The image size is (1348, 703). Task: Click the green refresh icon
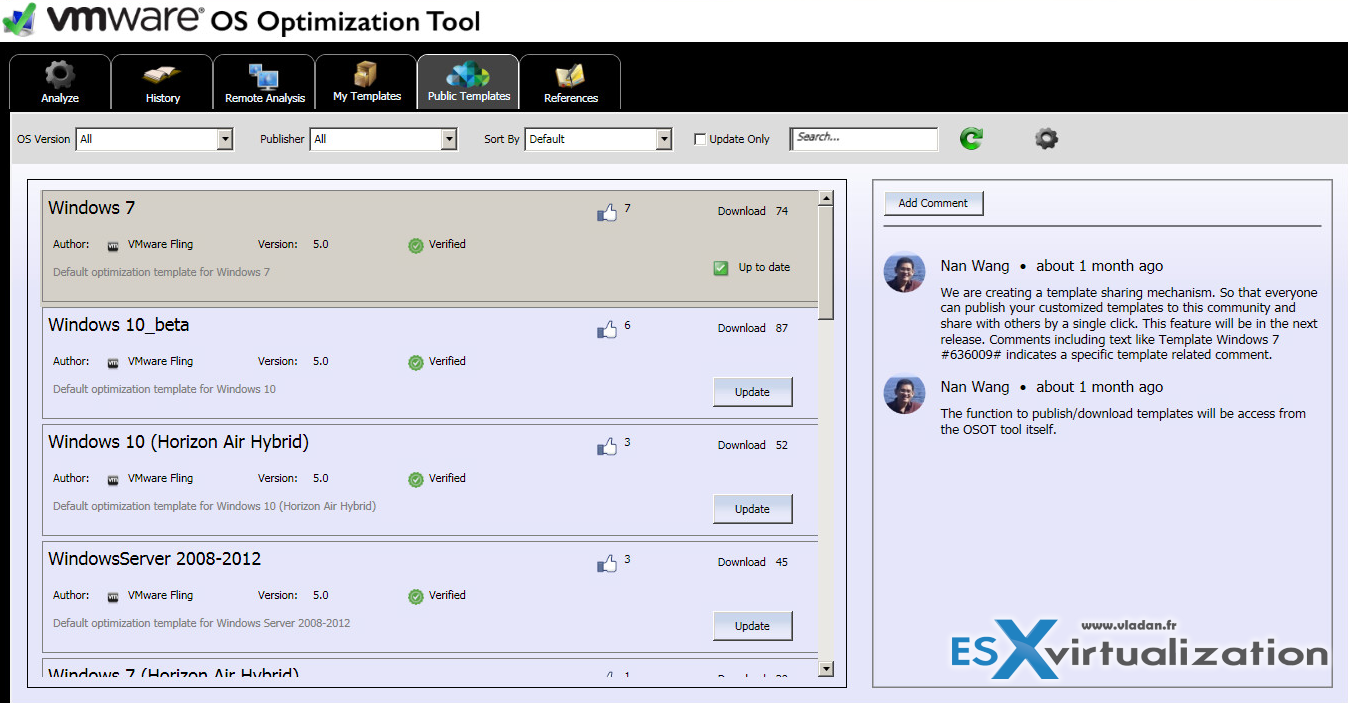point(971,139)
